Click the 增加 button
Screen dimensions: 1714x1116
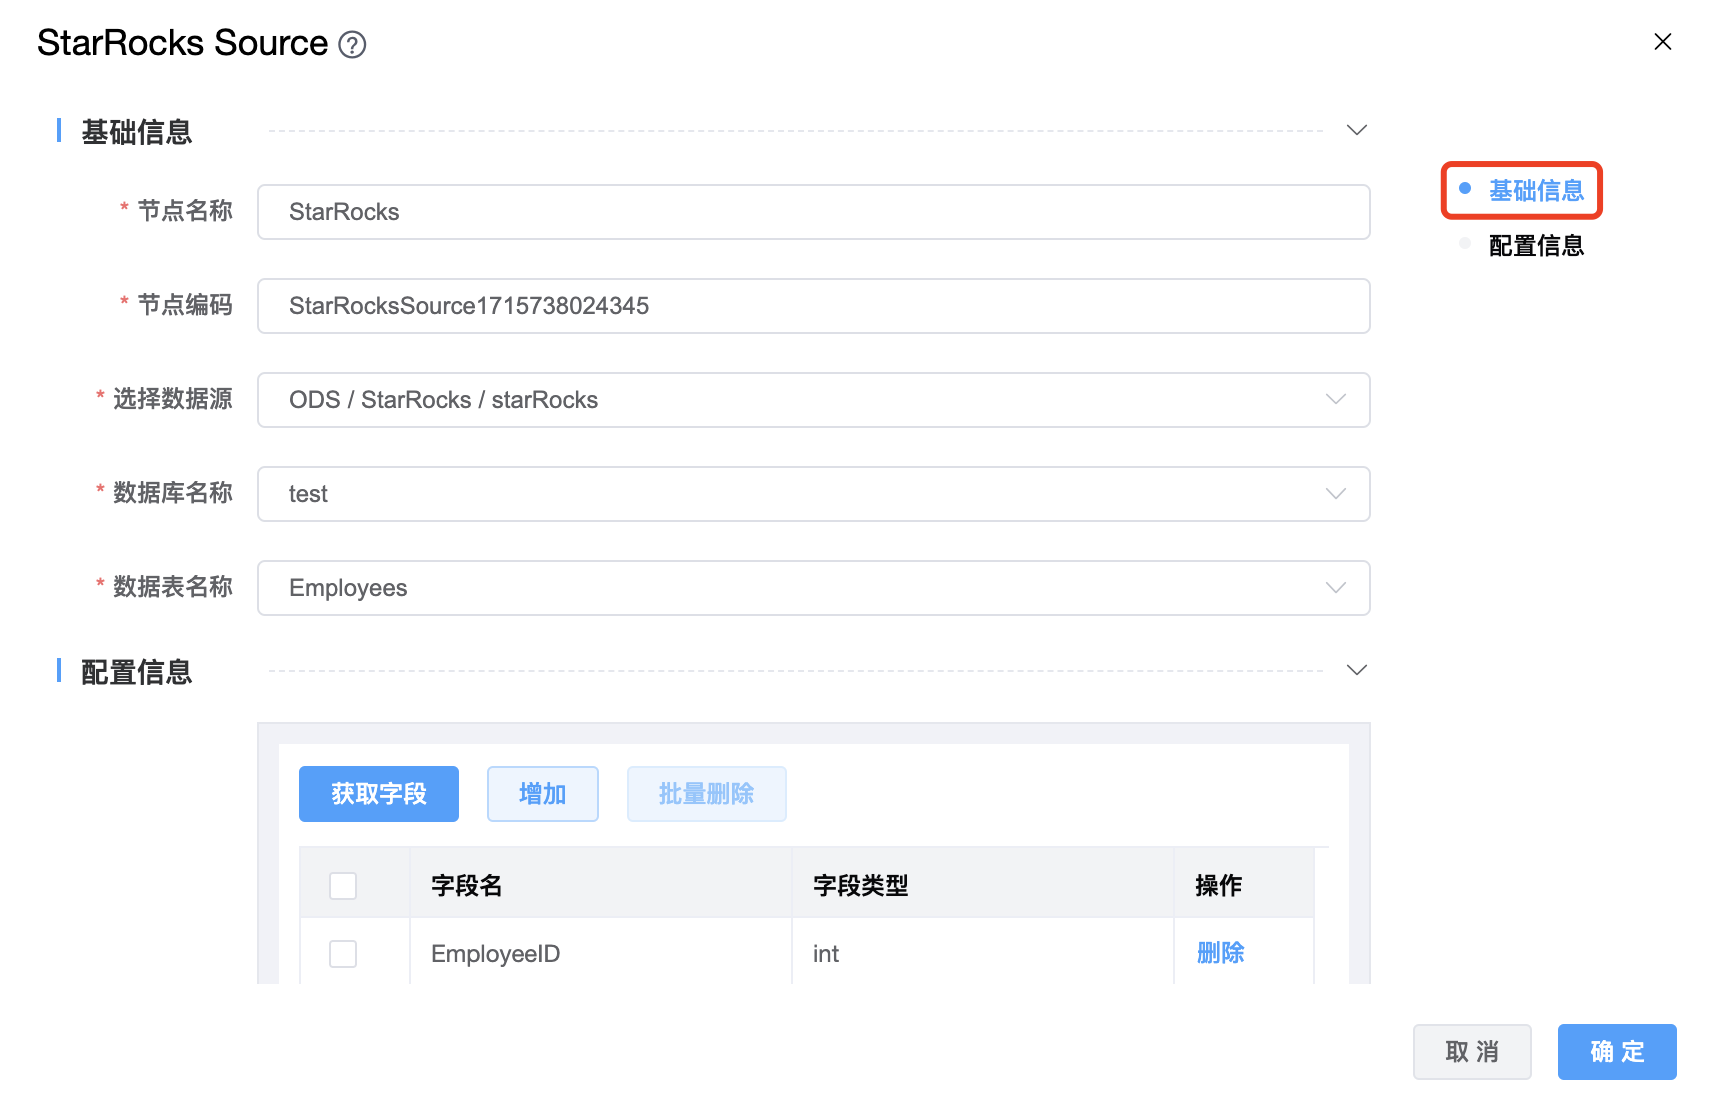click(x=542, y=794)
